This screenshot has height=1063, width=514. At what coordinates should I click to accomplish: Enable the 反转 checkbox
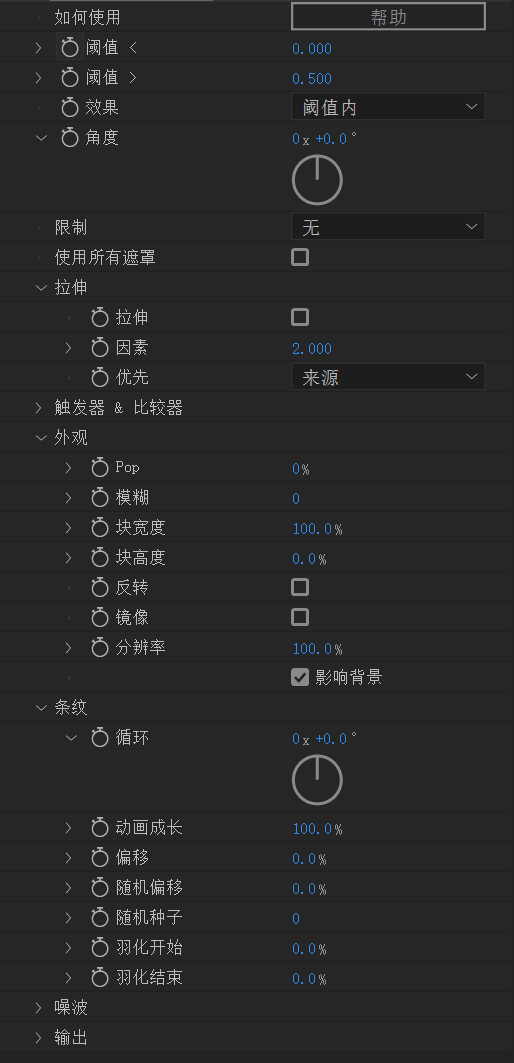[x=300, y=587]
